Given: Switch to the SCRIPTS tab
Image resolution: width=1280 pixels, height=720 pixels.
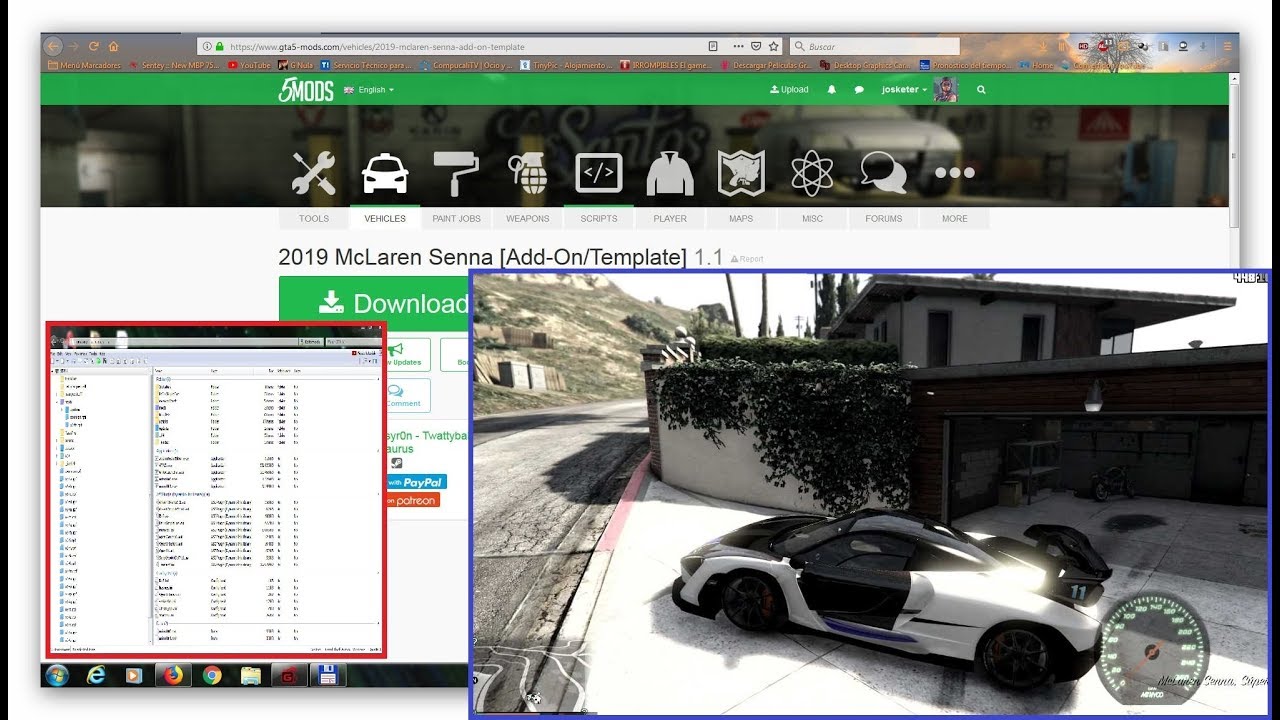Looking at the screenshot, I should [x=599, y=218].
